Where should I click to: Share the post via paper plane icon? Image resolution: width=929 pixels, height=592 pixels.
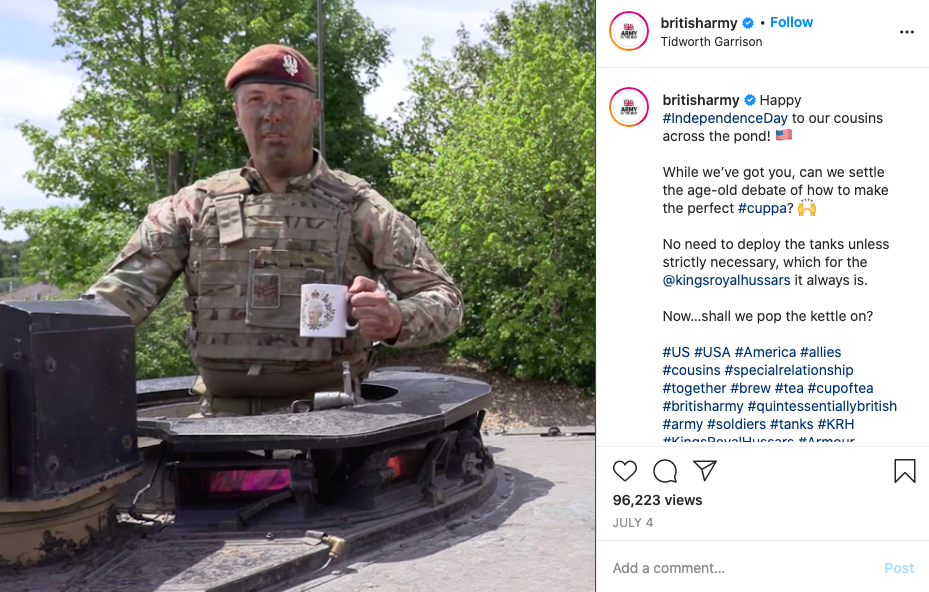pyautogui.click(x=705, y=471)
